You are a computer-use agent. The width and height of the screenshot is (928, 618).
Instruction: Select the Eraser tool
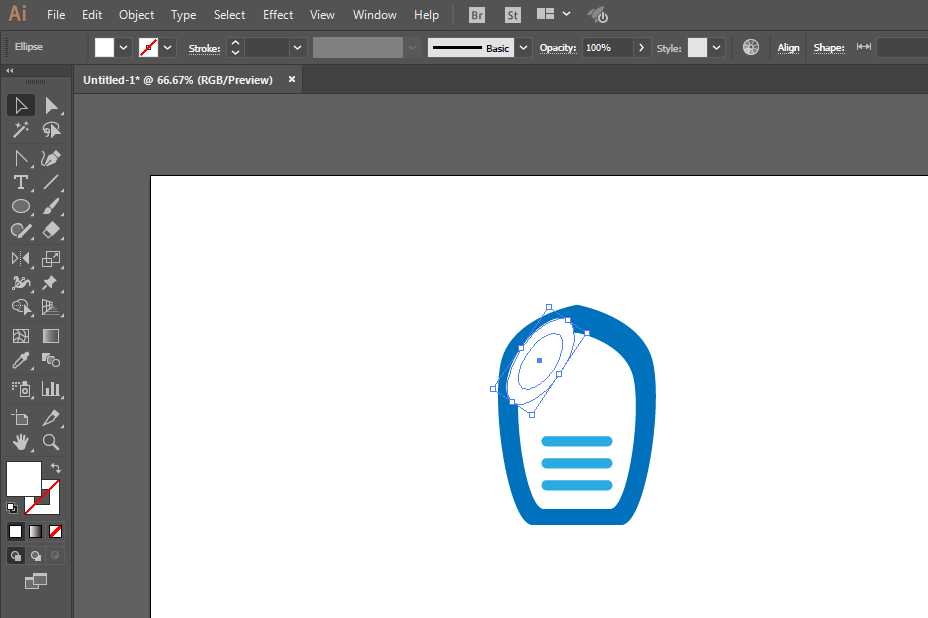[x=53, y=230]
